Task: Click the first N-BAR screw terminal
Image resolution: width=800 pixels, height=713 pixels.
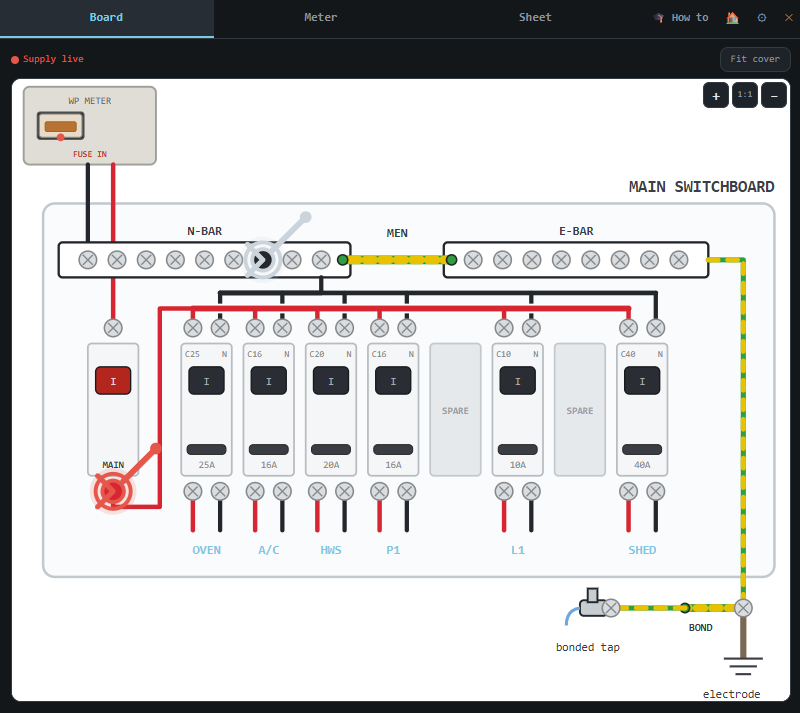Action: point(88,260)
